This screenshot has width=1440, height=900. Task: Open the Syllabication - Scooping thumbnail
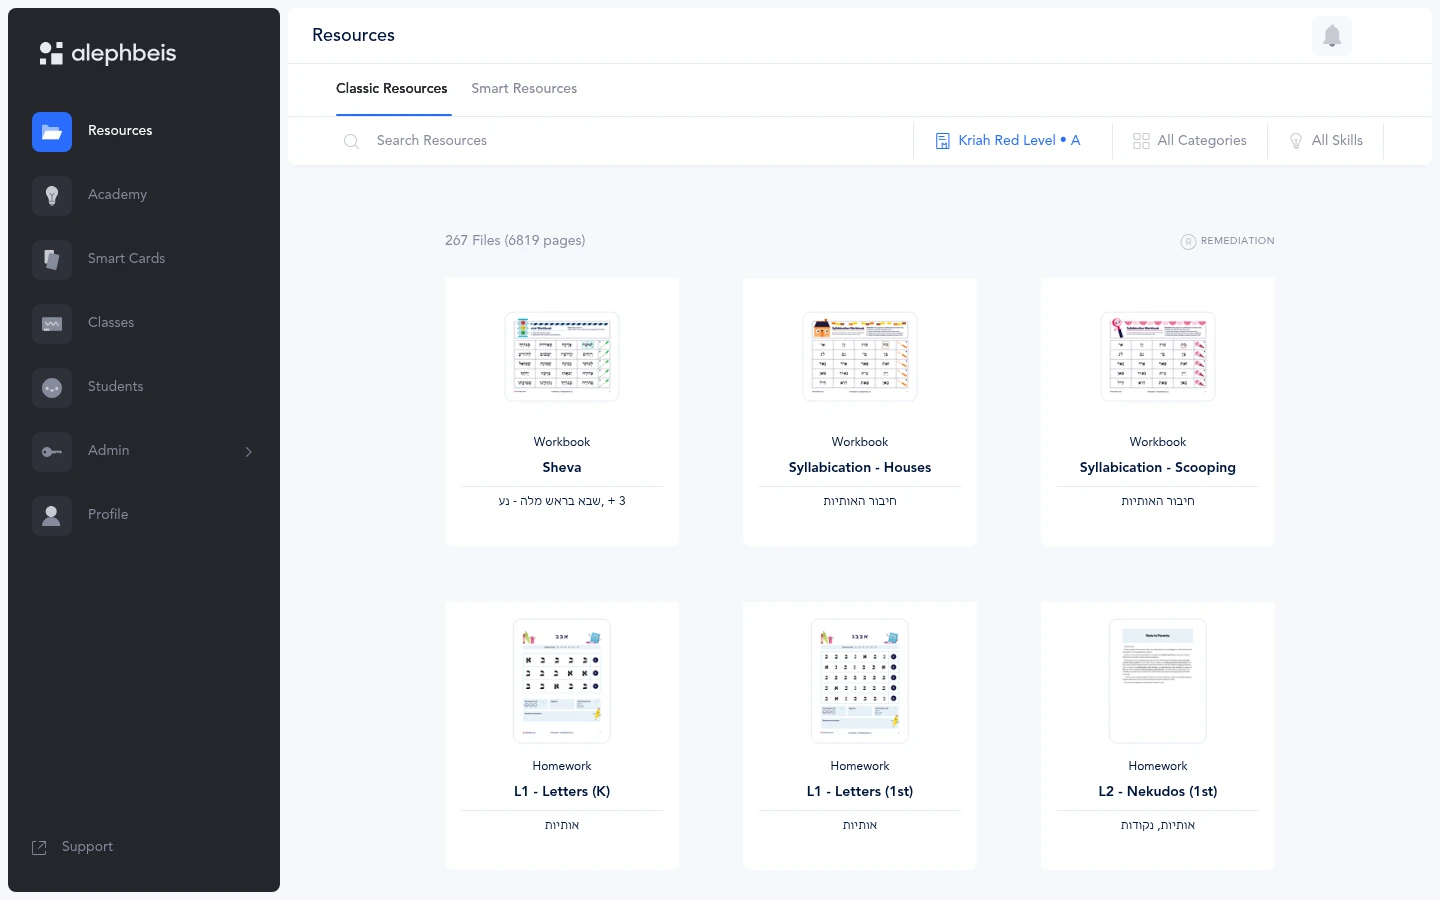pyautogui.click(x=1158, y=357)
